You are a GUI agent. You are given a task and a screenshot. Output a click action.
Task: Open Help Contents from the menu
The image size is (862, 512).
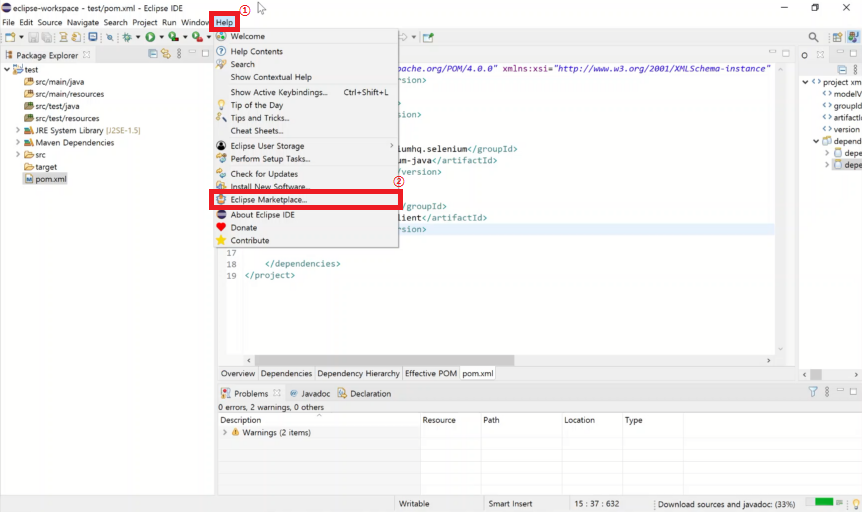point(306,51)
